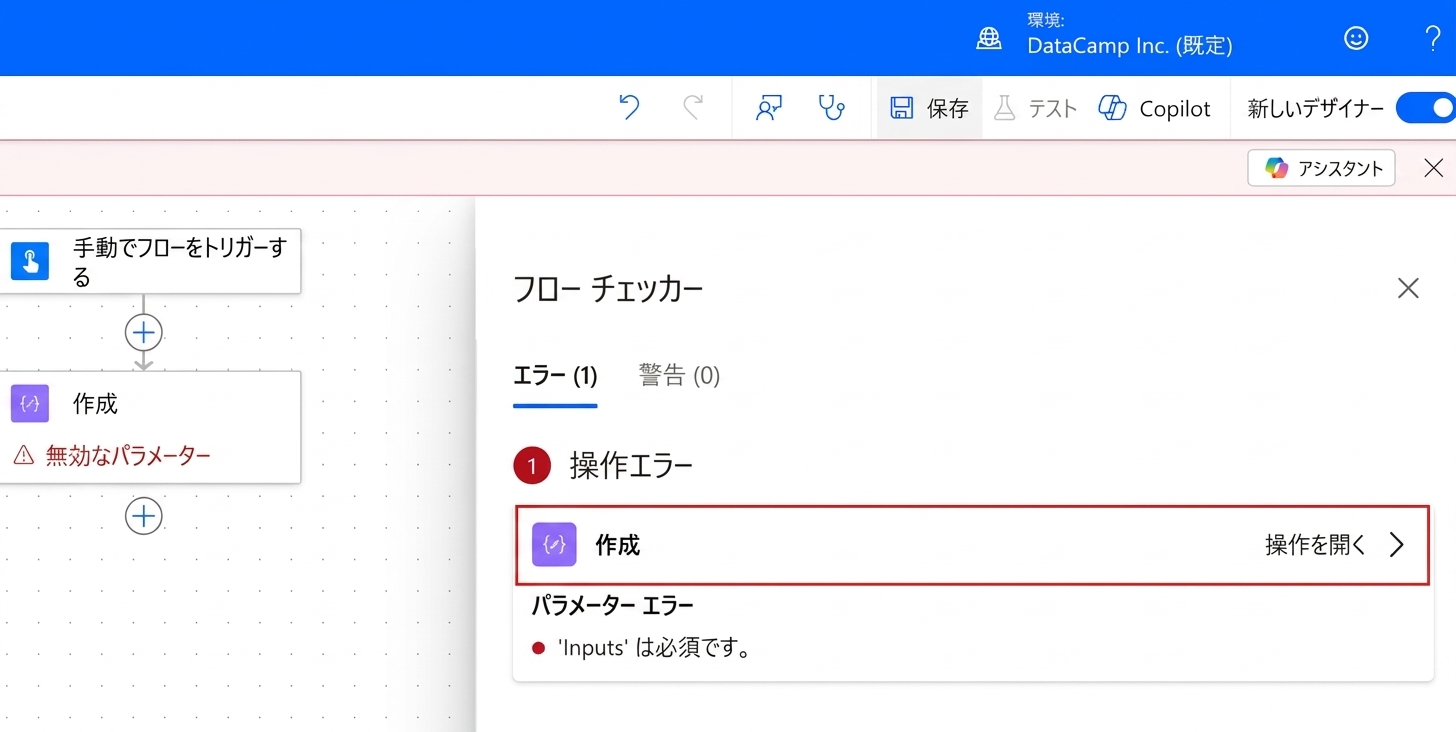This screenshot has height=732, width=1456.
Task: Click the テスト flask button
Action: click(1035, 108)
